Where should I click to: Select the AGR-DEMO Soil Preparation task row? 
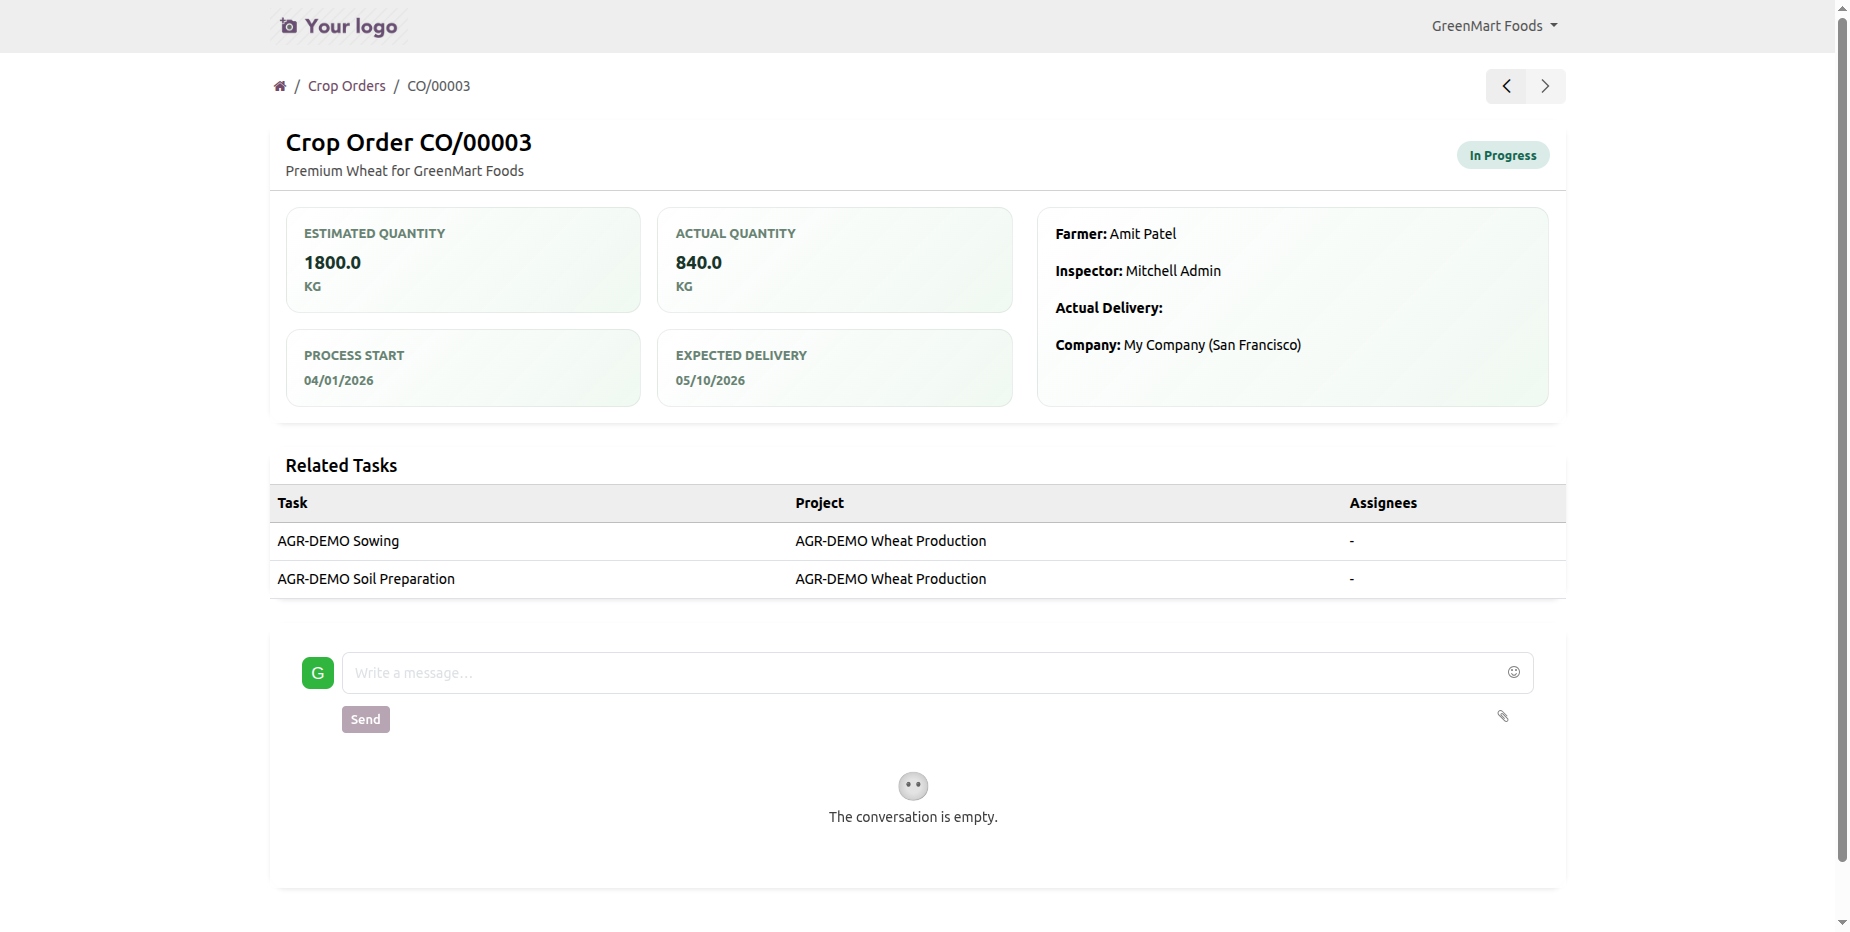point(918,579)
